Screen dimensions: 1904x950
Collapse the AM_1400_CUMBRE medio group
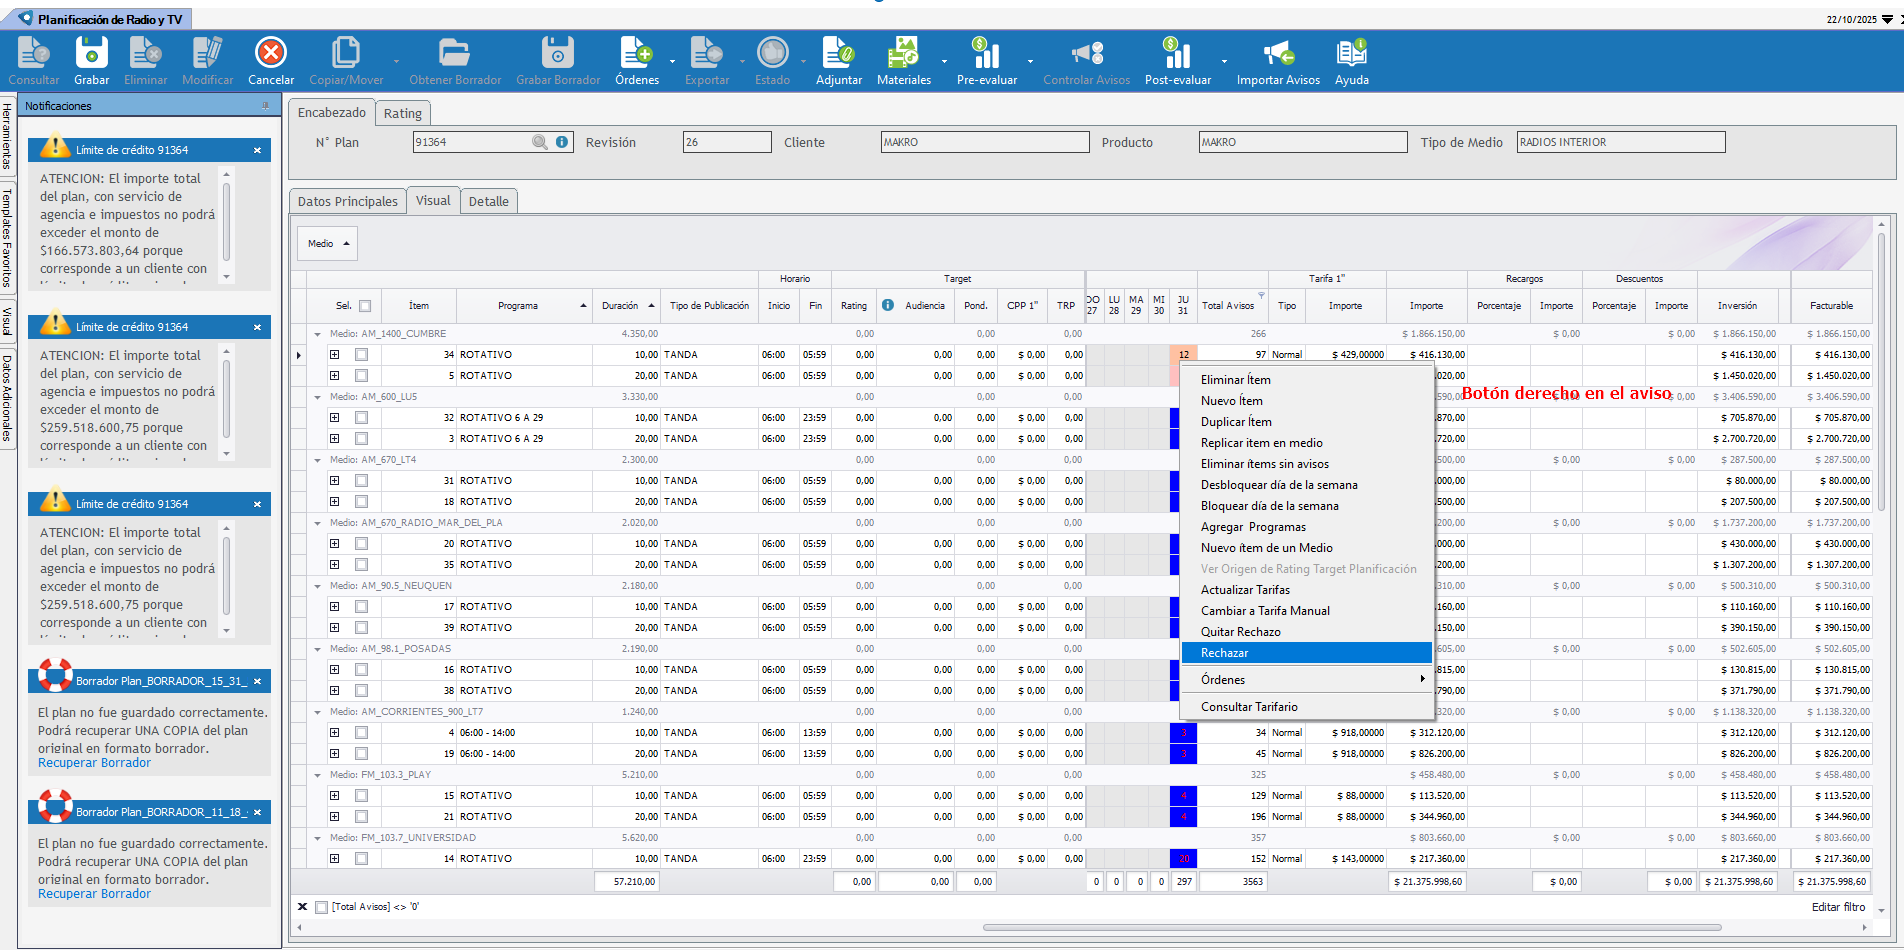(318, 334)
